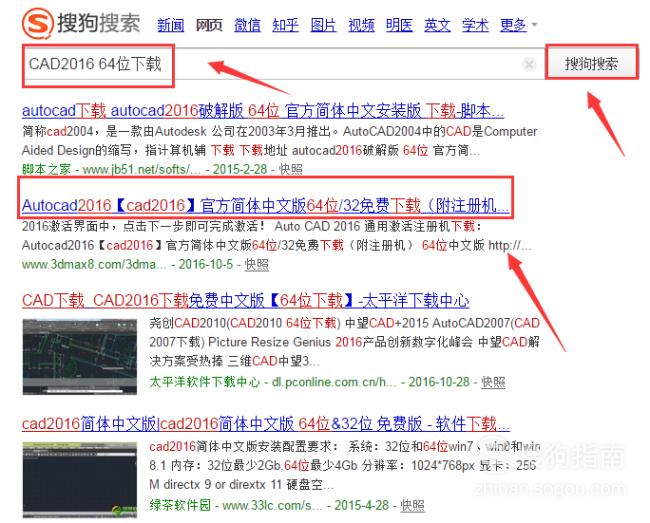
Task: Click the 脚本之家 www.jb51.net source text
Action: 111,169
